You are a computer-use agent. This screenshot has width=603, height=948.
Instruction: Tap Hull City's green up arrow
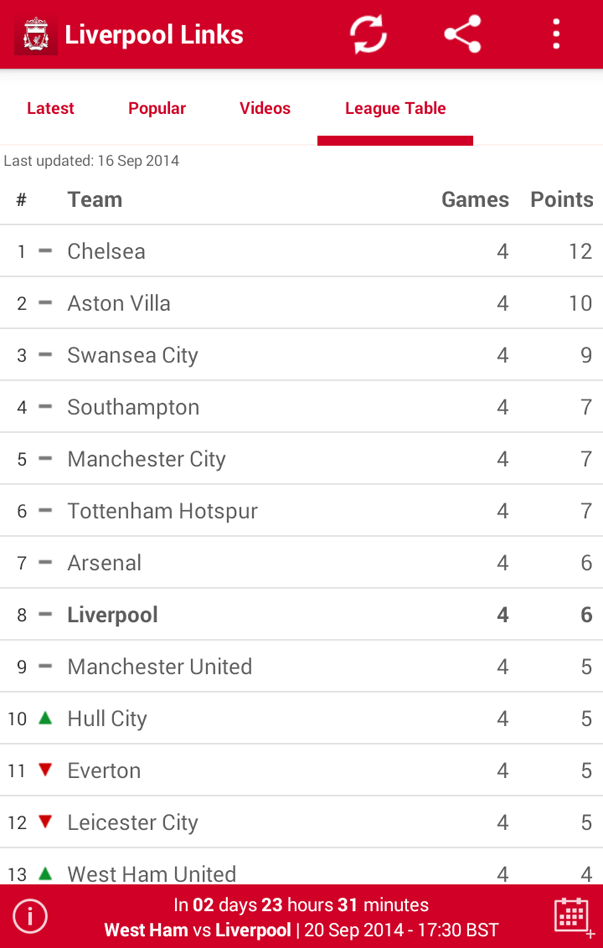[x=45, y=718]
